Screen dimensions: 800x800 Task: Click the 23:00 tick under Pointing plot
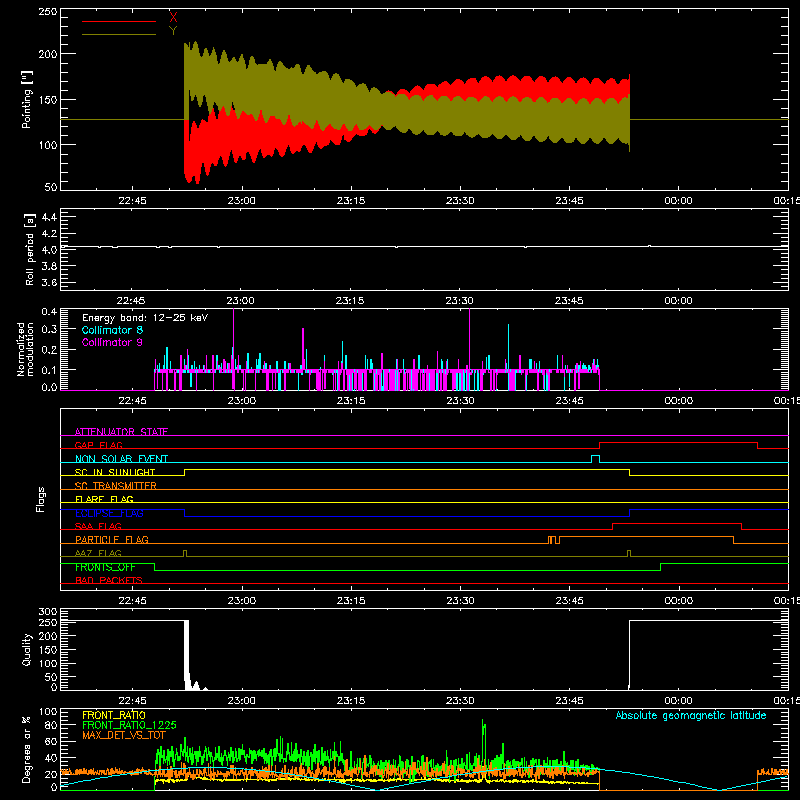[x=241, y=201]
